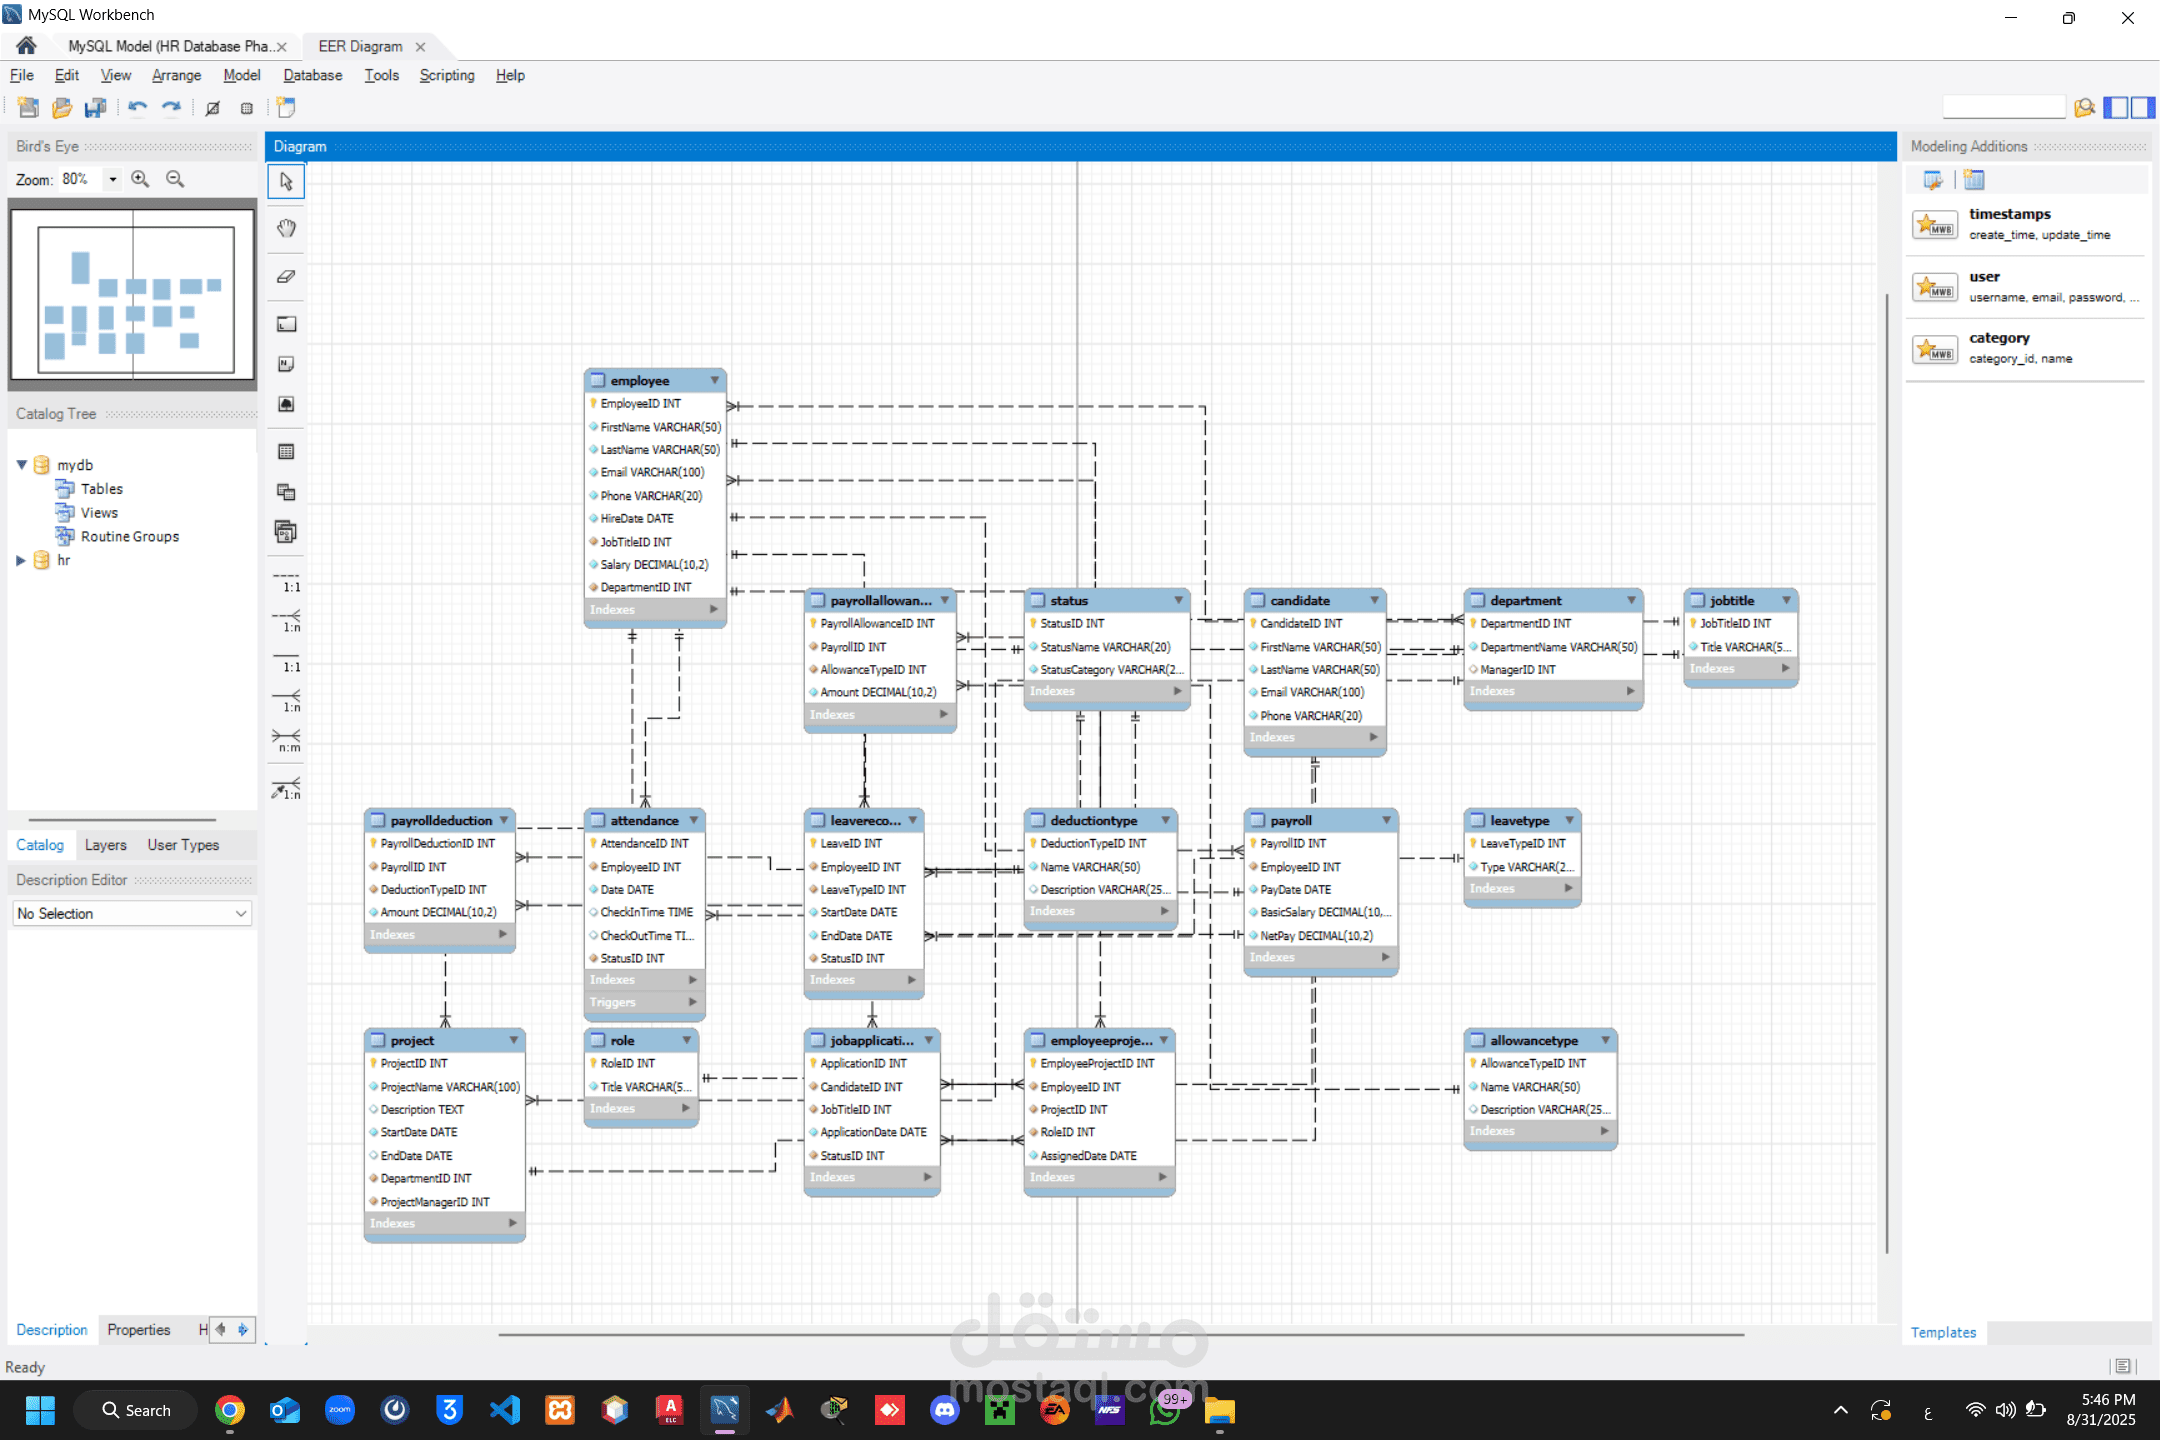Toggle grid display toolbar icon
Image resolution: width=2160 pixels, height=1440 pixels.
tap(213, 108)
